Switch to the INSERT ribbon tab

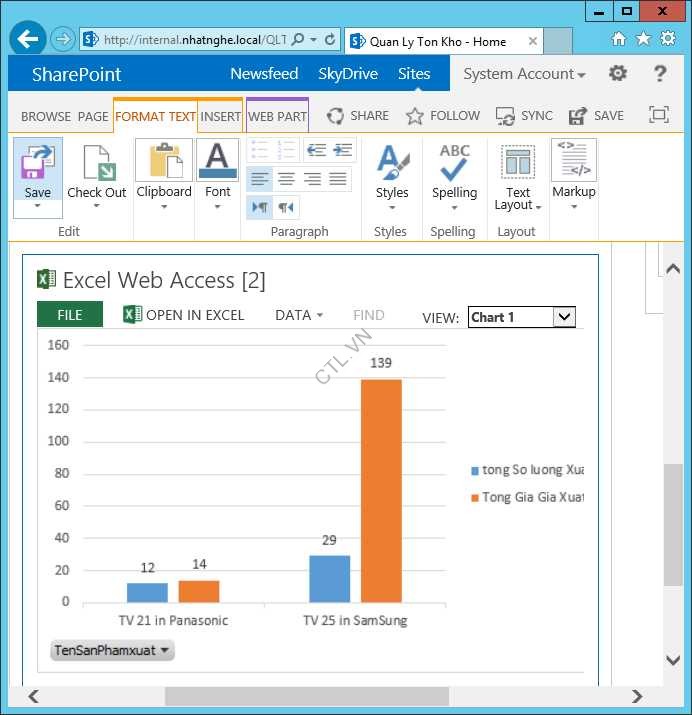coord(220,116)
